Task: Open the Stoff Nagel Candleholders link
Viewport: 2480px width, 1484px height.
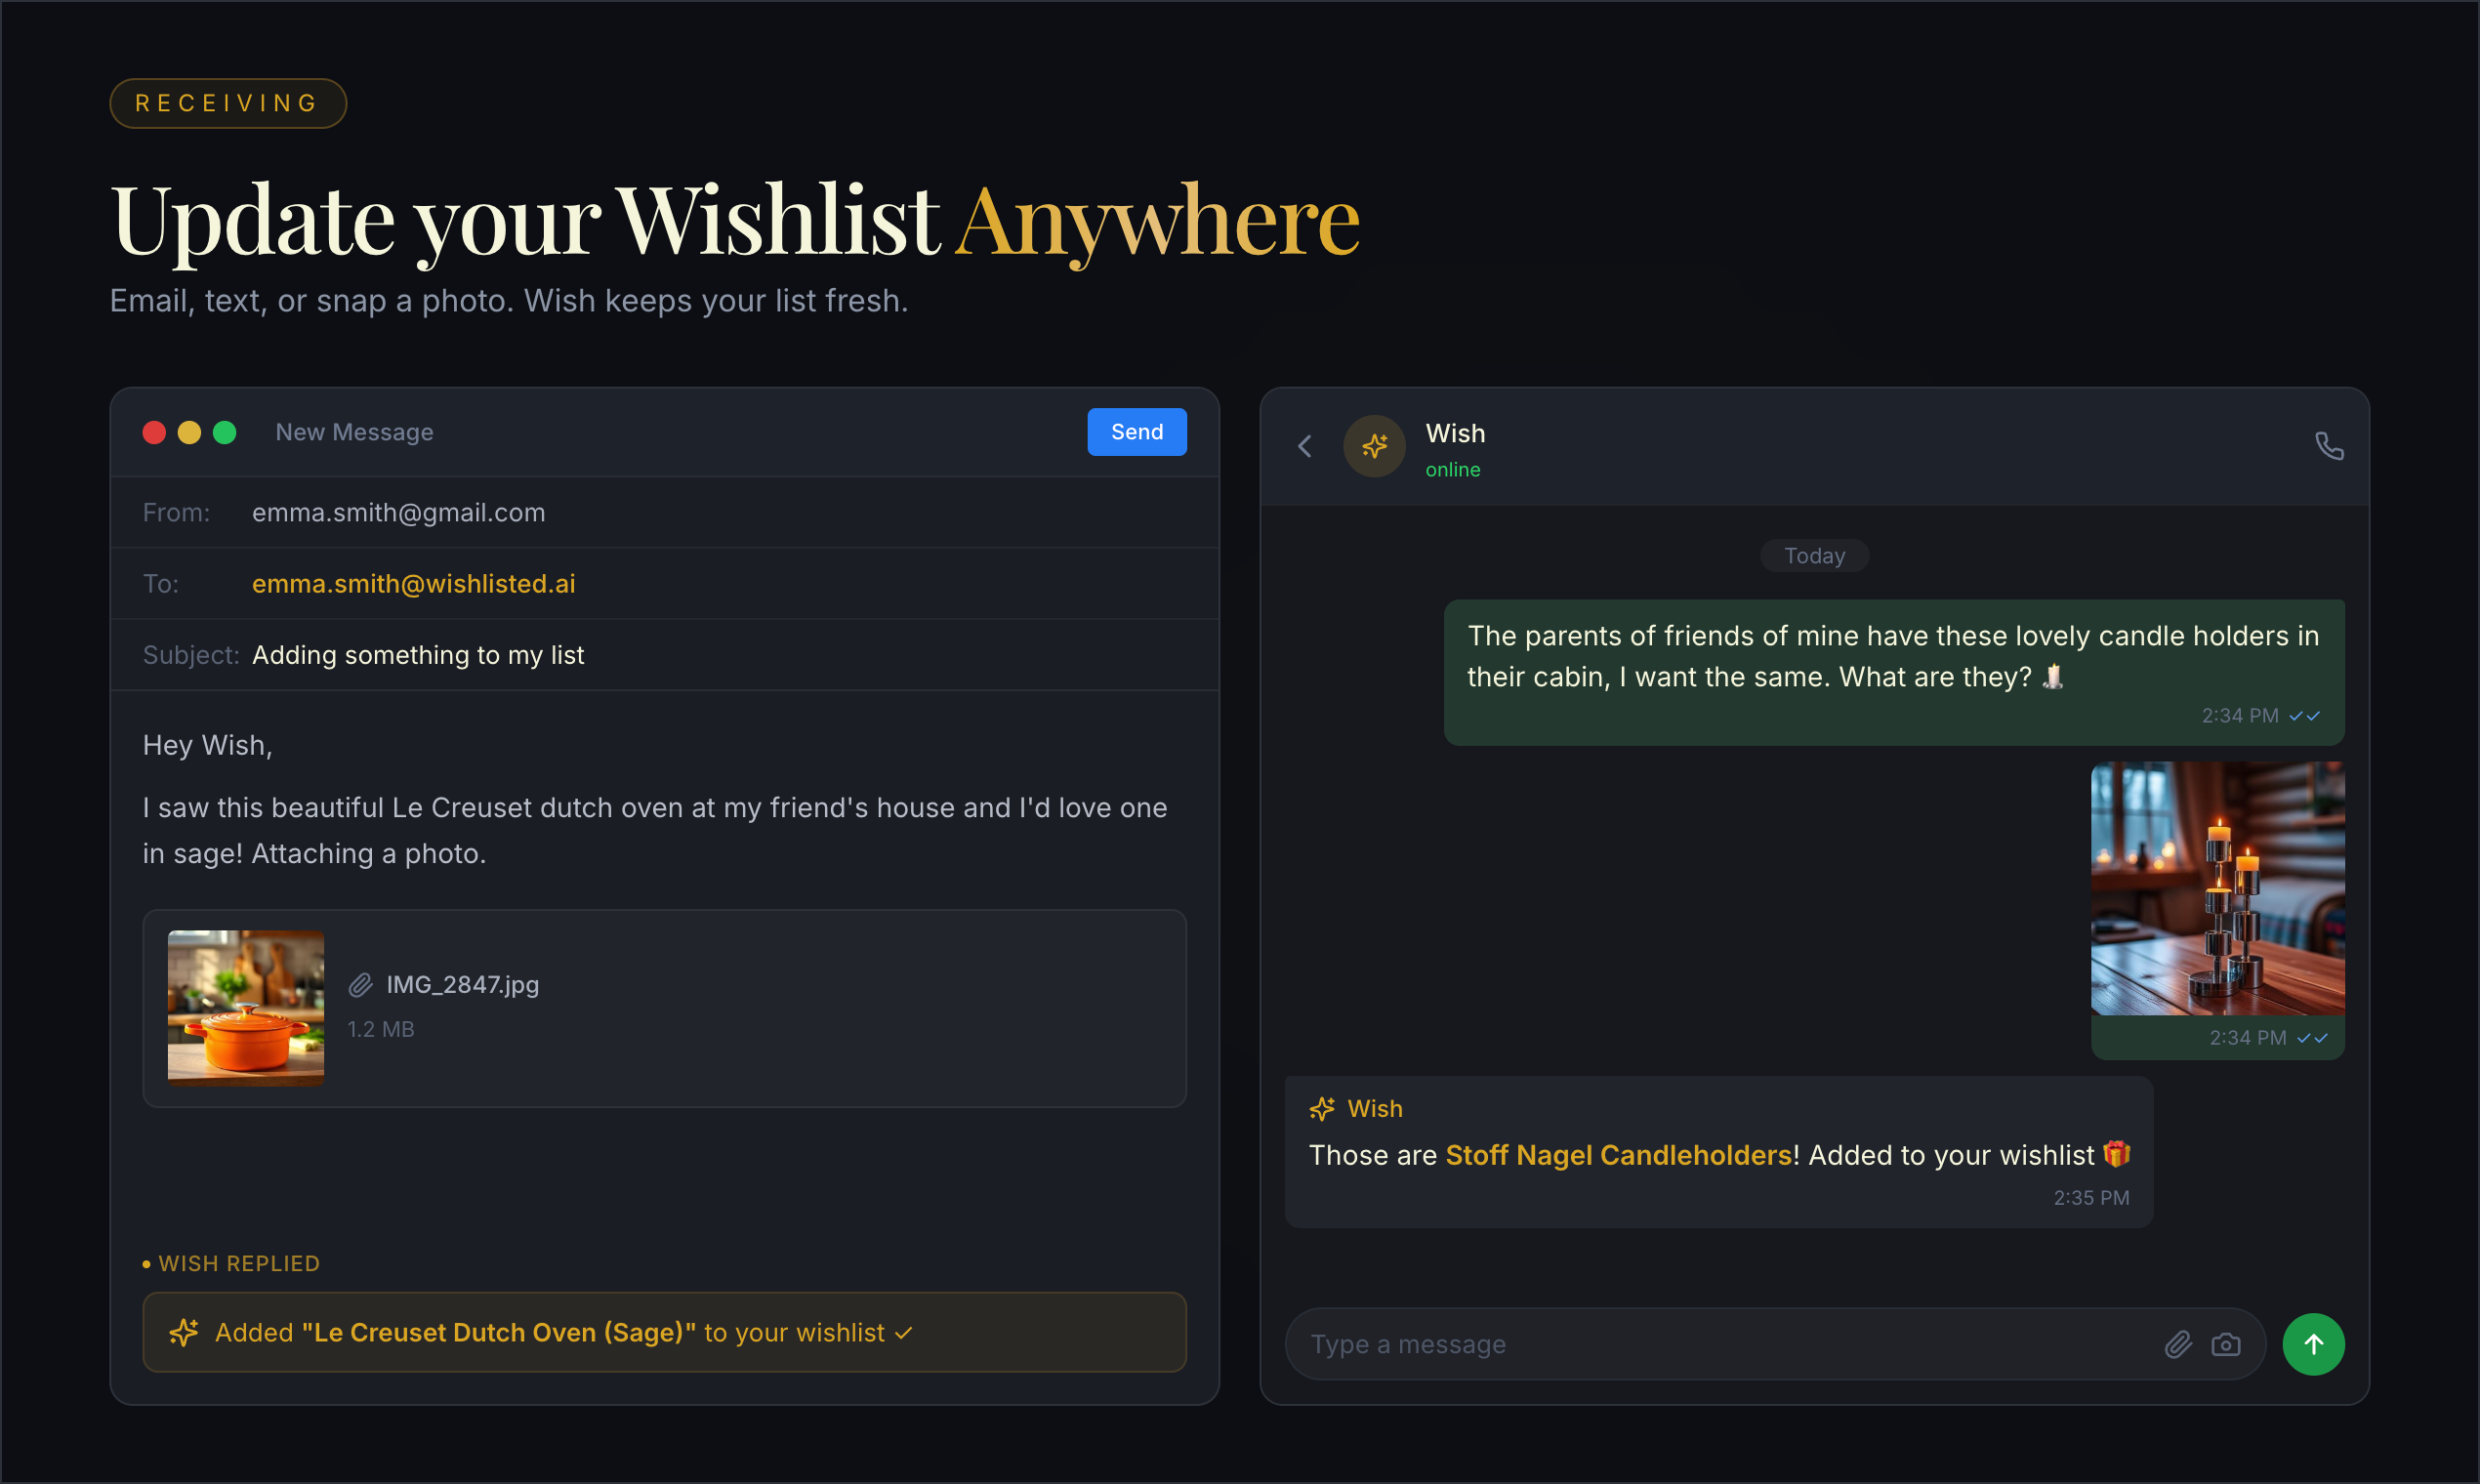Action: tap(1620, 1155)
